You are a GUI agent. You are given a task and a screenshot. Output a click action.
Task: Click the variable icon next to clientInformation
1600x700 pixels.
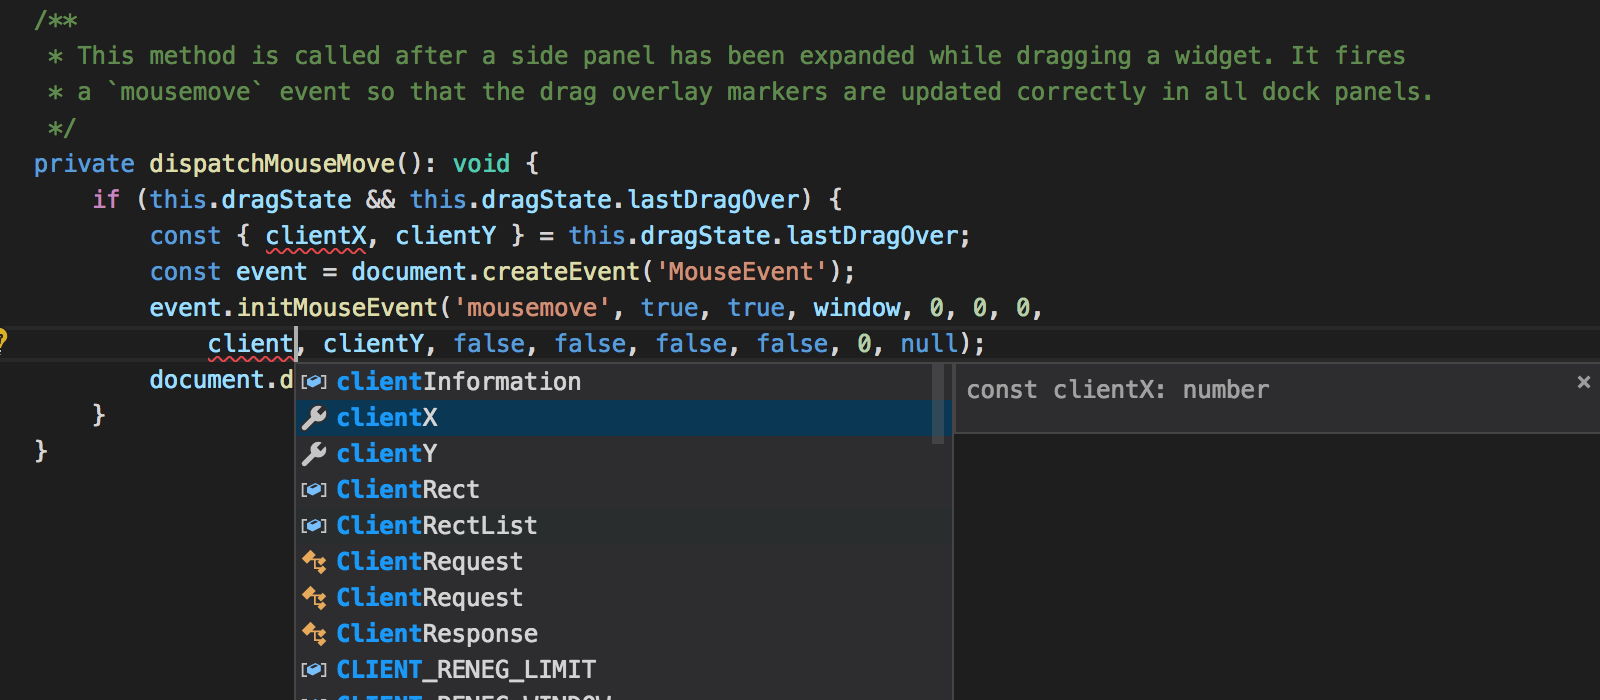[314, 382]
